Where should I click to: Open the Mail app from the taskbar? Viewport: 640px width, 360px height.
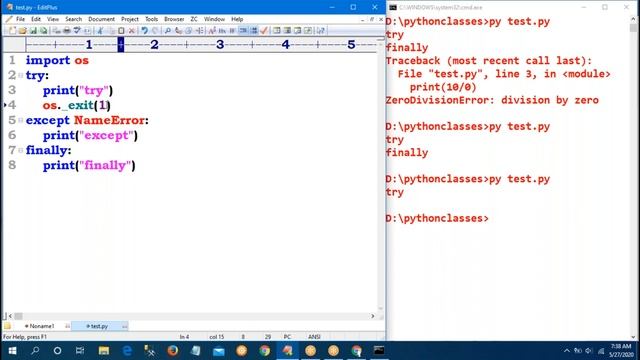pos(219,351)
